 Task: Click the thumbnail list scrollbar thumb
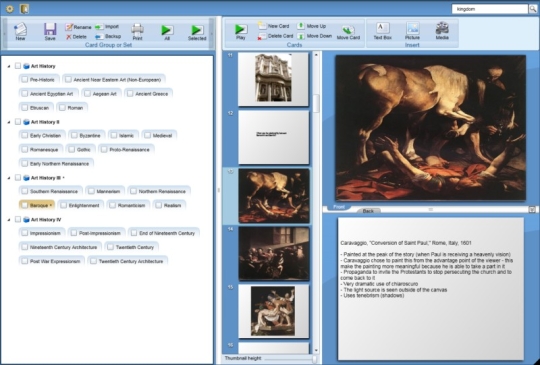click(316, 103)
